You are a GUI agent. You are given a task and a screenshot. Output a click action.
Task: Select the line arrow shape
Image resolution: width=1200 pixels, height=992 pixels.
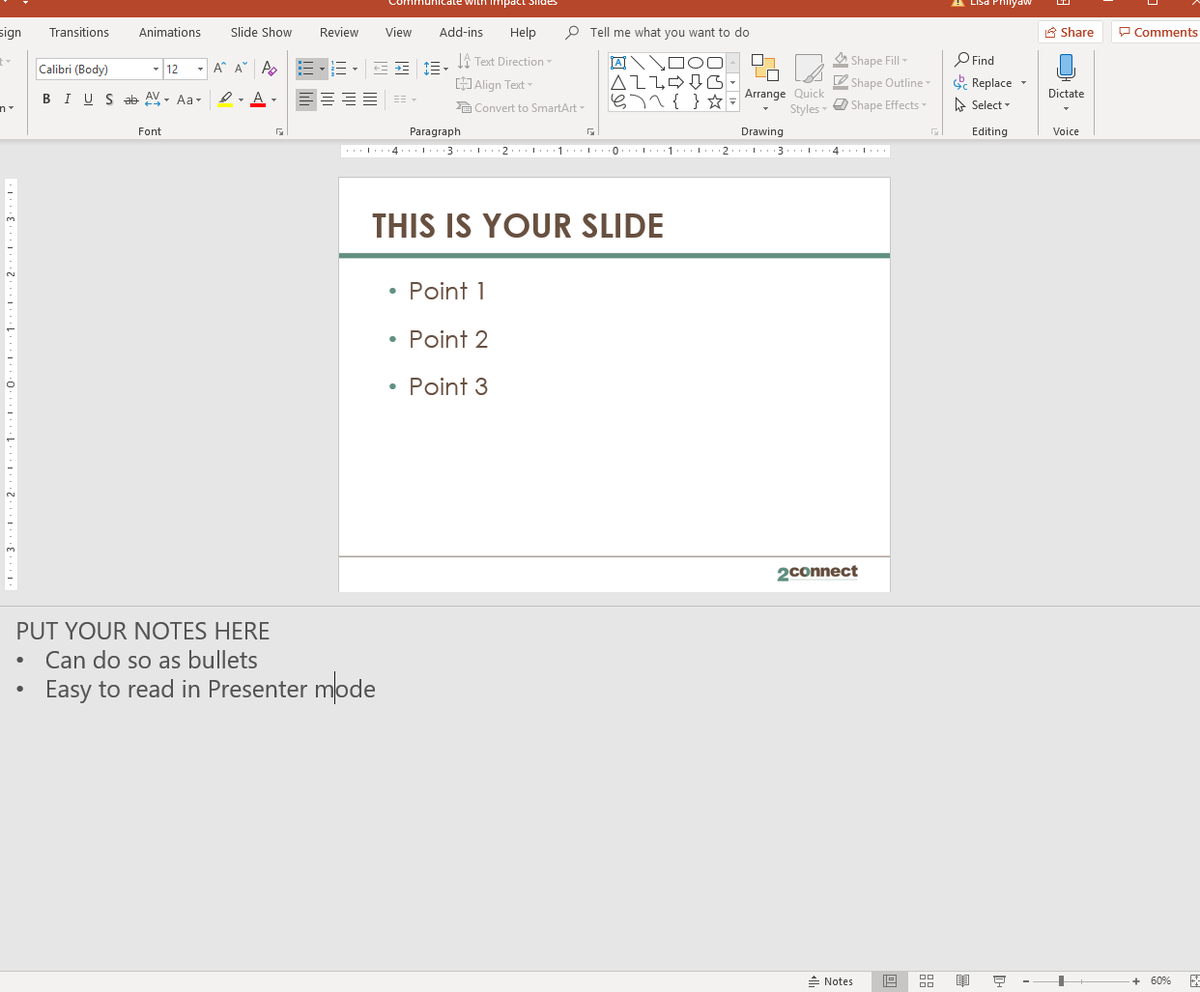point(657,62)
